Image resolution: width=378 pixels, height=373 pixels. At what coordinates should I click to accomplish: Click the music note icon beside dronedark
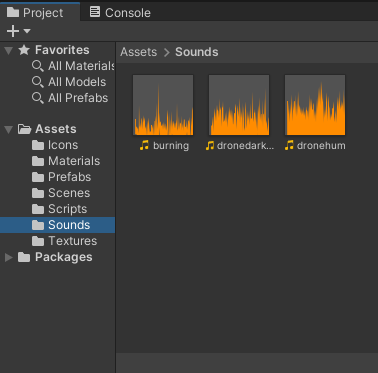click(x=210, y=145)
